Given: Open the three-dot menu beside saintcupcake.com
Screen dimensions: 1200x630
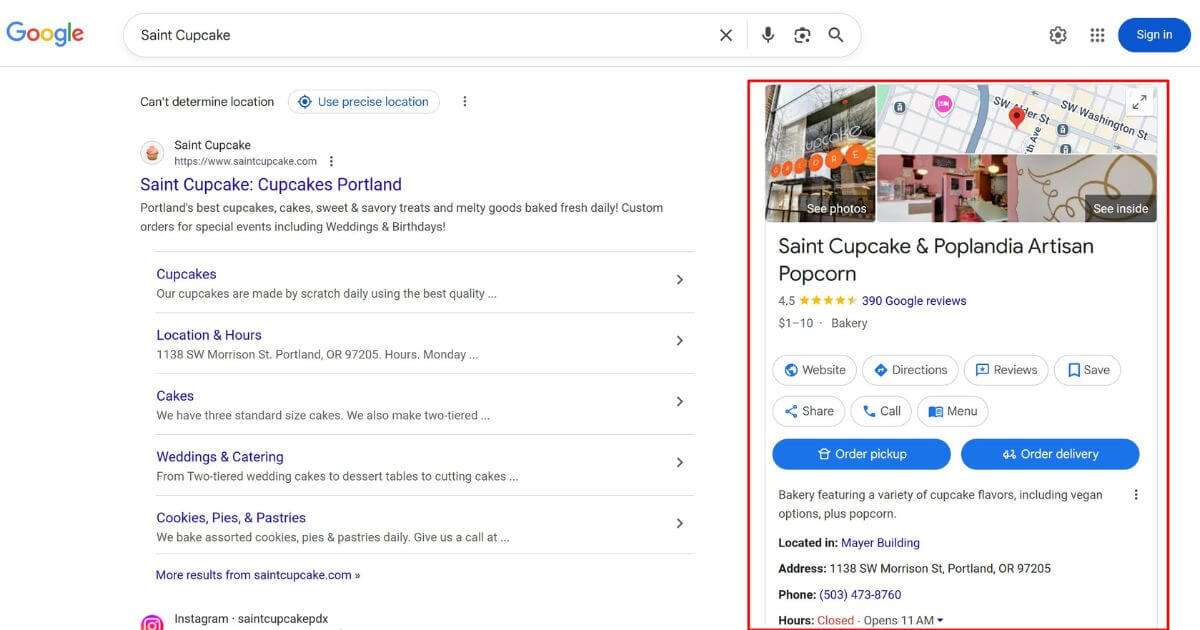Looking at the screenshot, I should click(x=330, y=160).
